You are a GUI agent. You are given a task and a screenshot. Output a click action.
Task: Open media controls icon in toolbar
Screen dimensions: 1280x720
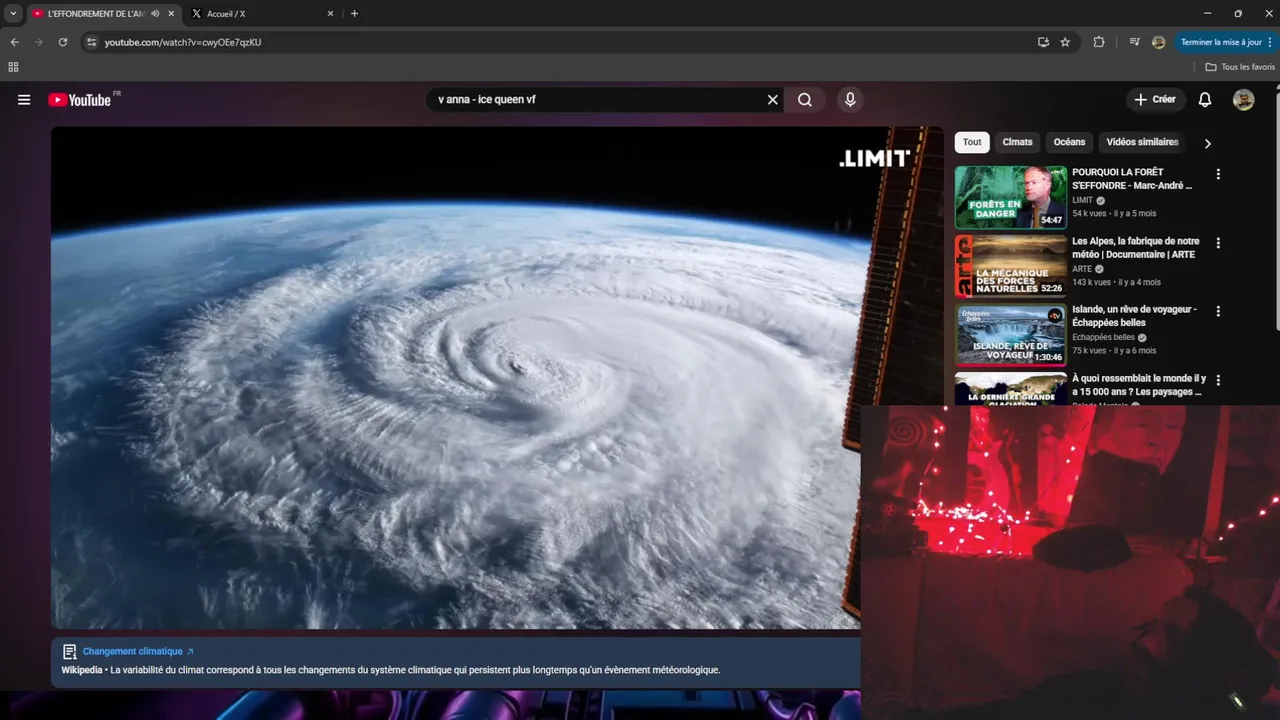(x=1134, y=42)
